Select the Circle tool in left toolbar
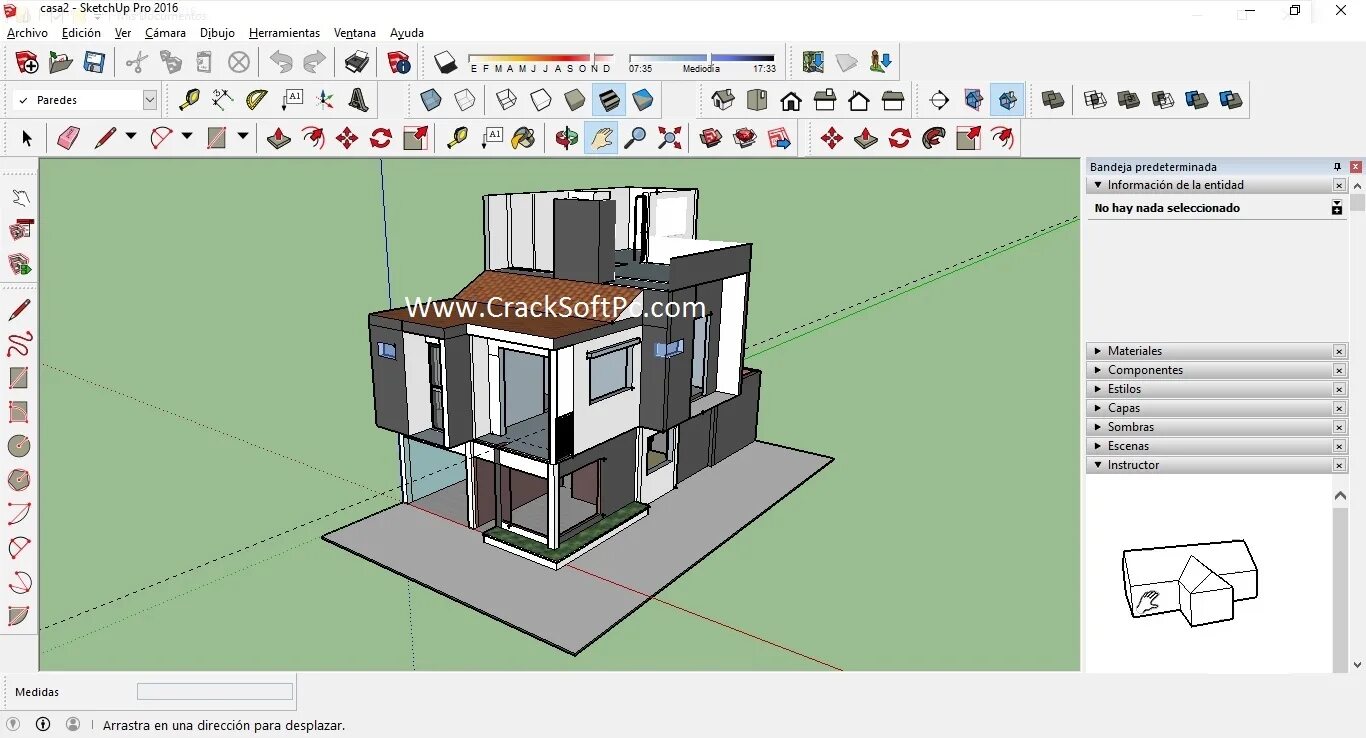The width and height of the screenshot is (1366, 738). (x=19, y=446)
